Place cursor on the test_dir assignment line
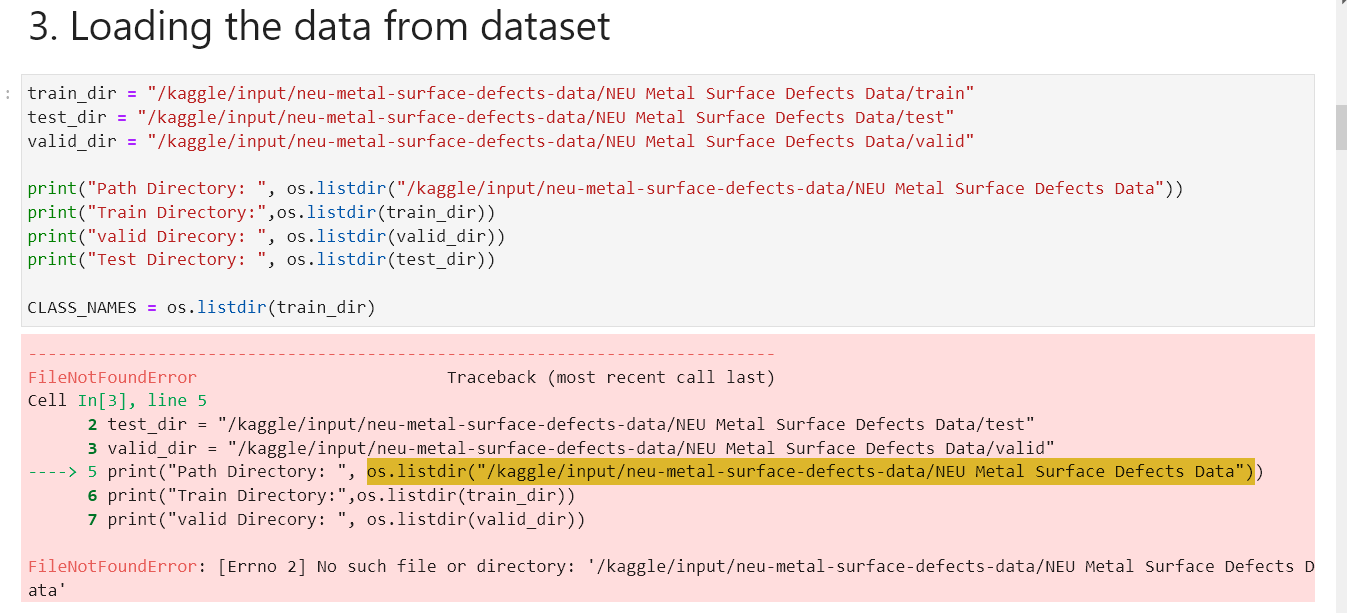 pos(490,118)
